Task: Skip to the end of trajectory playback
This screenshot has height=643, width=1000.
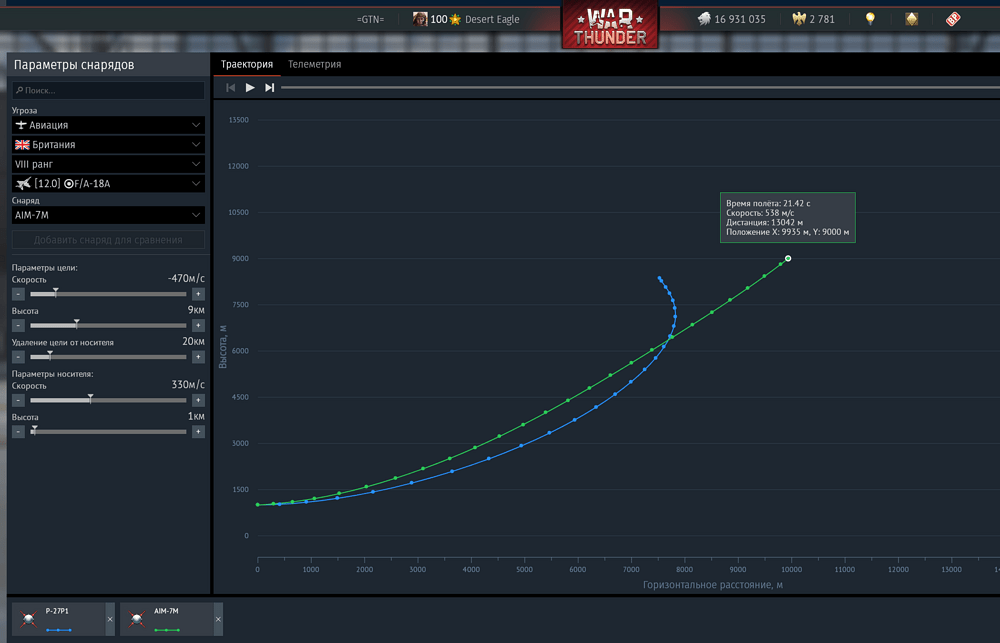Action: pos(270,87)
